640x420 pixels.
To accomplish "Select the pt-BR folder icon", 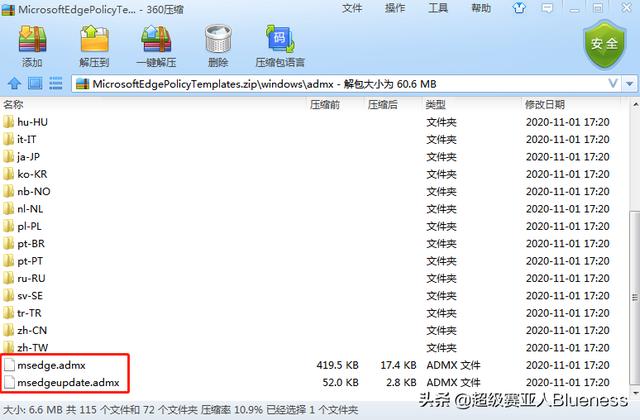I will 8,243.
